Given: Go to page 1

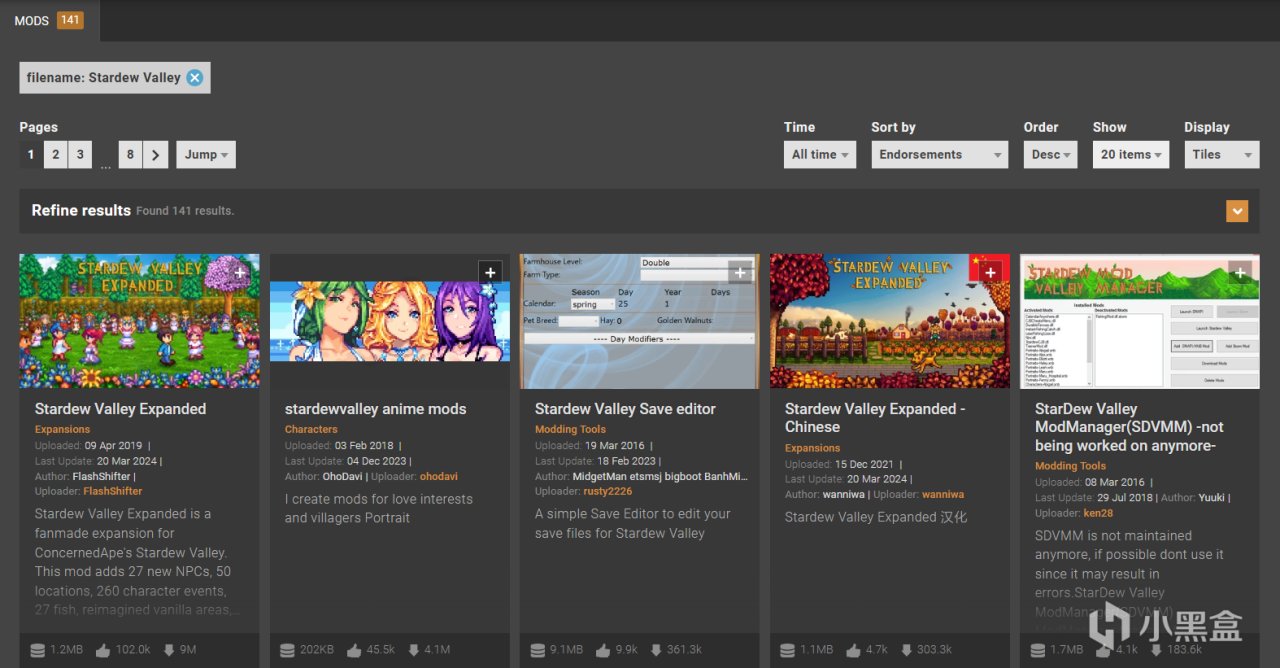Looking at the screenshot, I should click(x=31, y=154).
